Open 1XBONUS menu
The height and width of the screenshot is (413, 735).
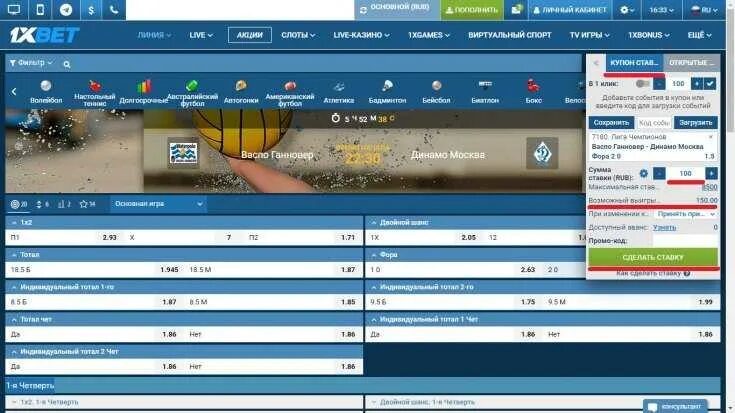click(649, 35)
